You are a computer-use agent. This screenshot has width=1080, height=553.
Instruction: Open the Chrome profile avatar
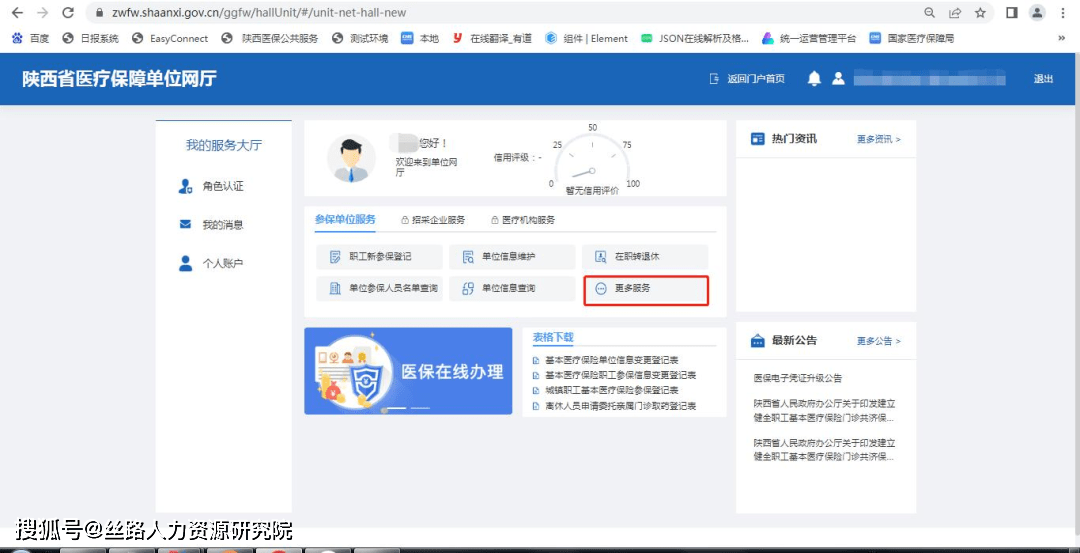coord(1037,12)
